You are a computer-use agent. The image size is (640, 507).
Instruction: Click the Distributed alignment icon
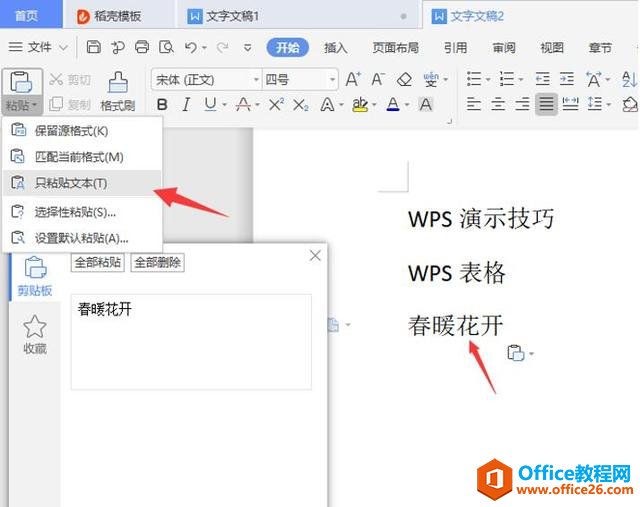click(x=570, y=104)
